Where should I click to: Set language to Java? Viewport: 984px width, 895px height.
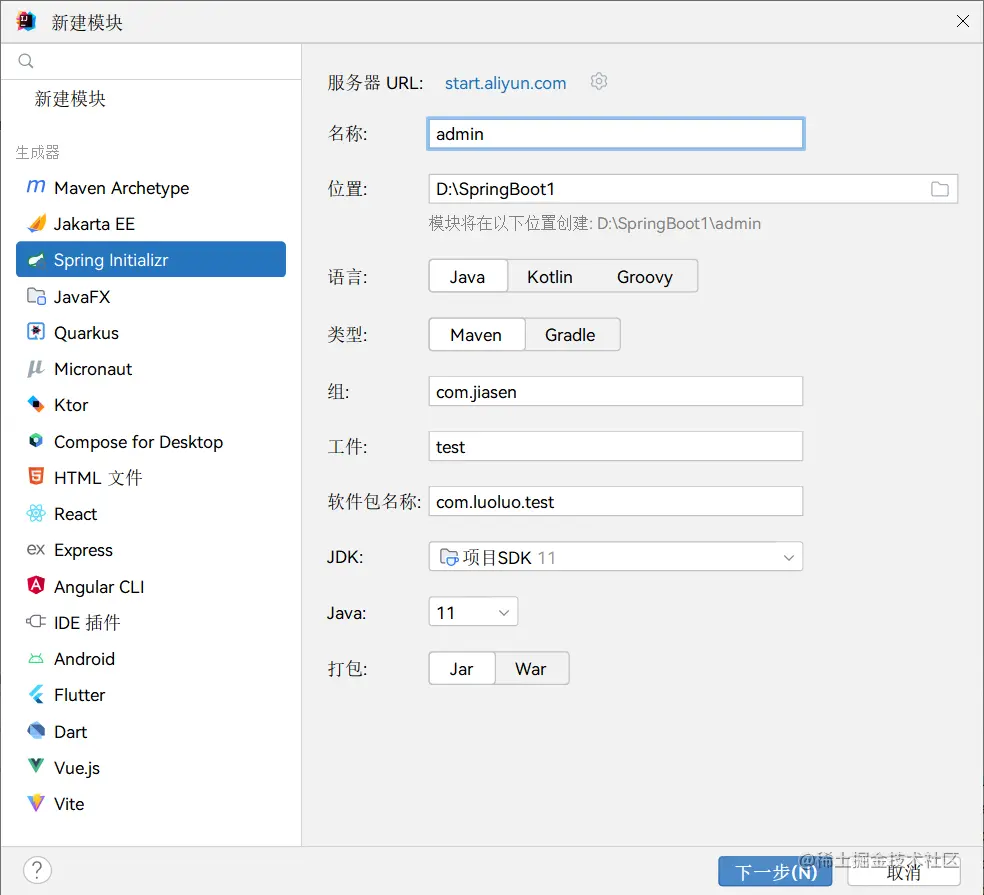tap(468, 277)
